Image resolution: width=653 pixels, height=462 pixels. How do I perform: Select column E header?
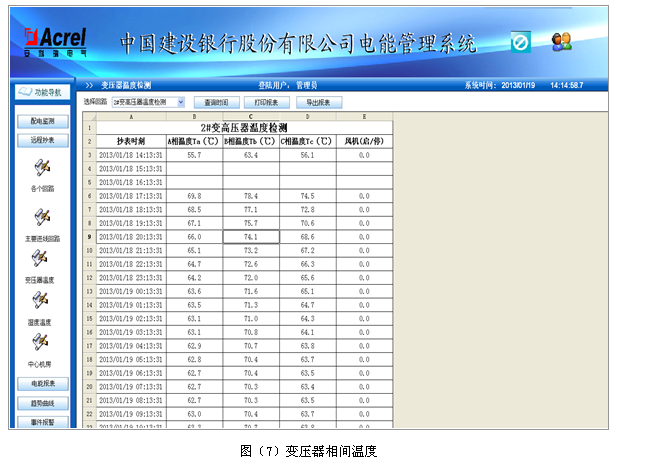pos(364,117)
